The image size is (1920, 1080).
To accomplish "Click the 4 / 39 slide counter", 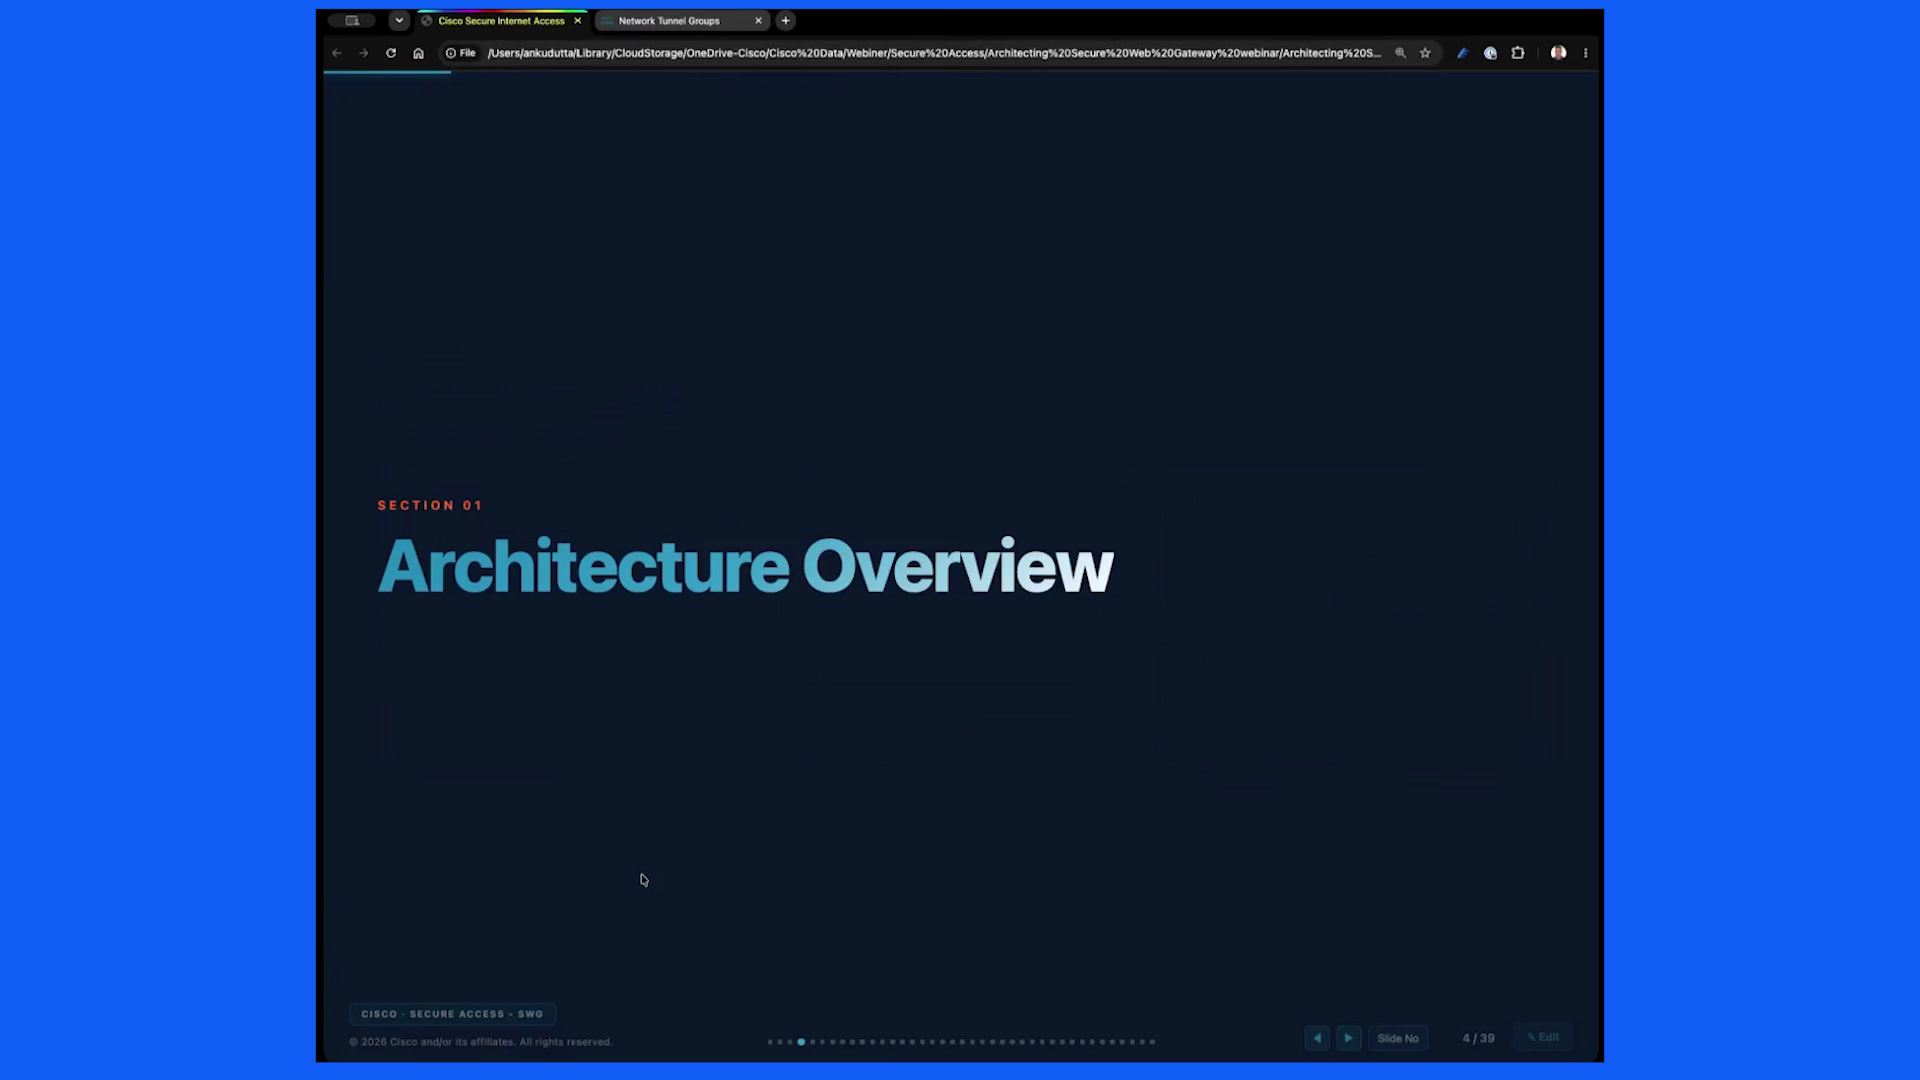I will (x=1478, y=1038).
